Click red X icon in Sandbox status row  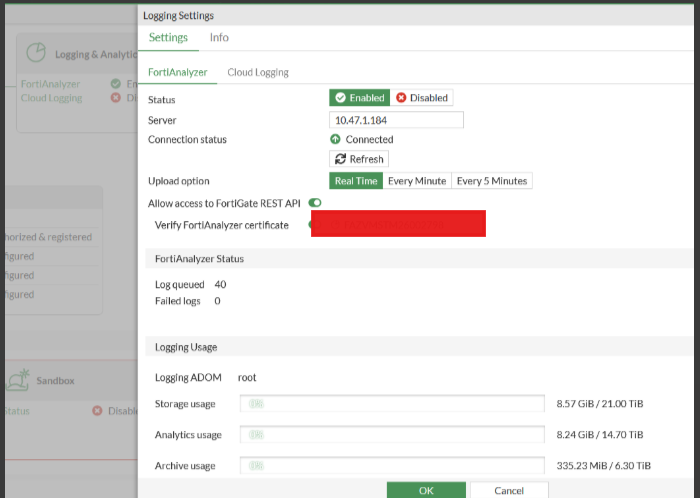click(97, 411)
